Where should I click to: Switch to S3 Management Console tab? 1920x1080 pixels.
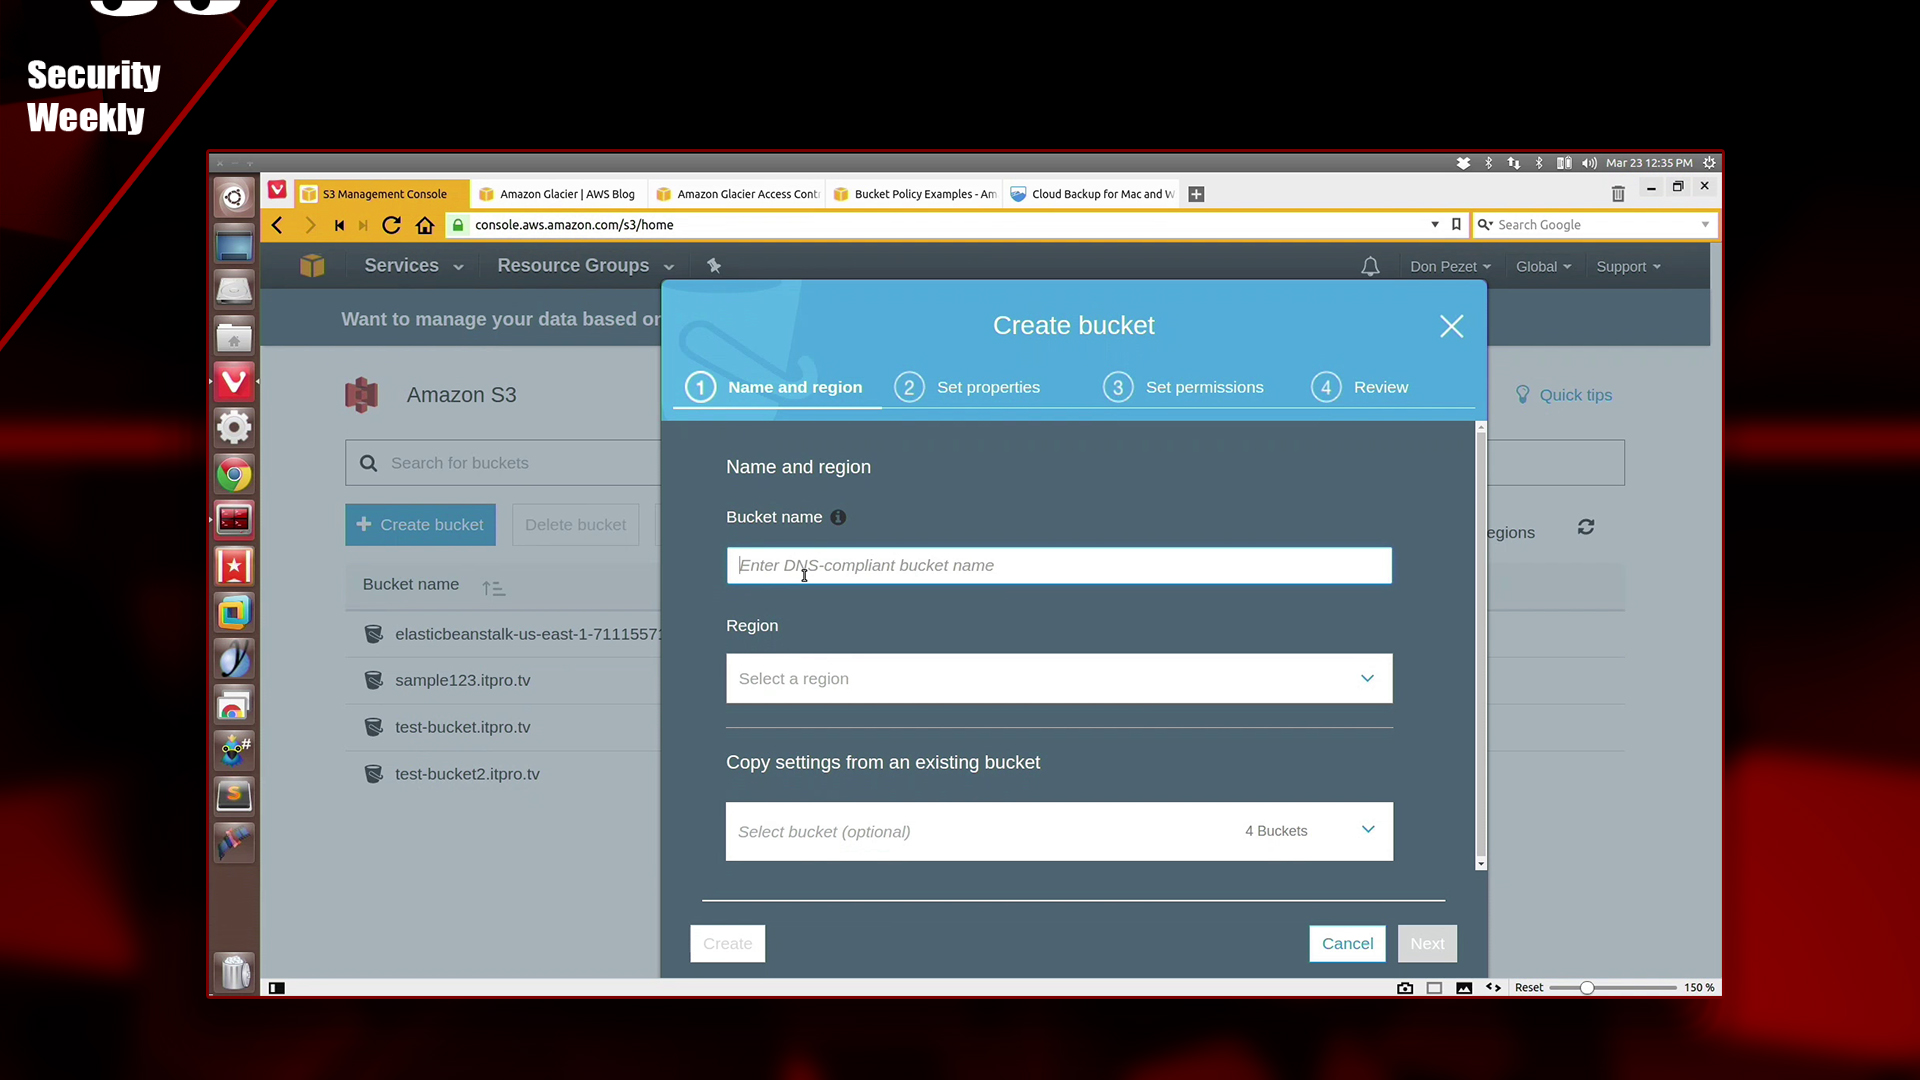coord(383,194)
